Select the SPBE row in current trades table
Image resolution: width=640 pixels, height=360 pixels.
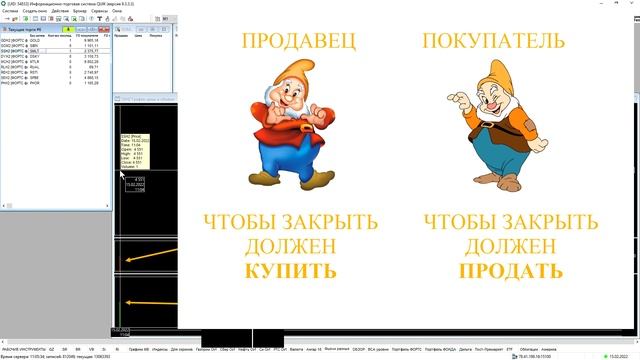(x=56, y=78)
